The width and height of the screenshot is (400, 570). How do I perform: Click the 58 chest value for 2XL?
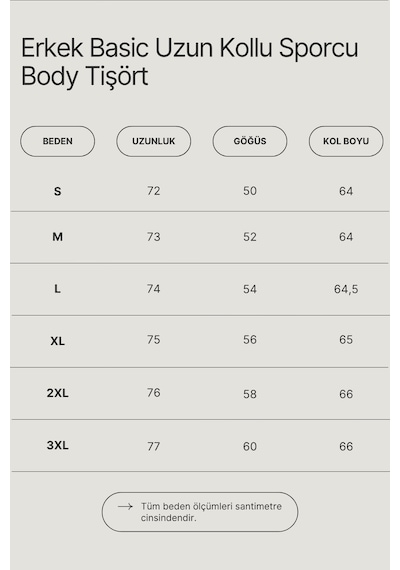tap(250, 394)
